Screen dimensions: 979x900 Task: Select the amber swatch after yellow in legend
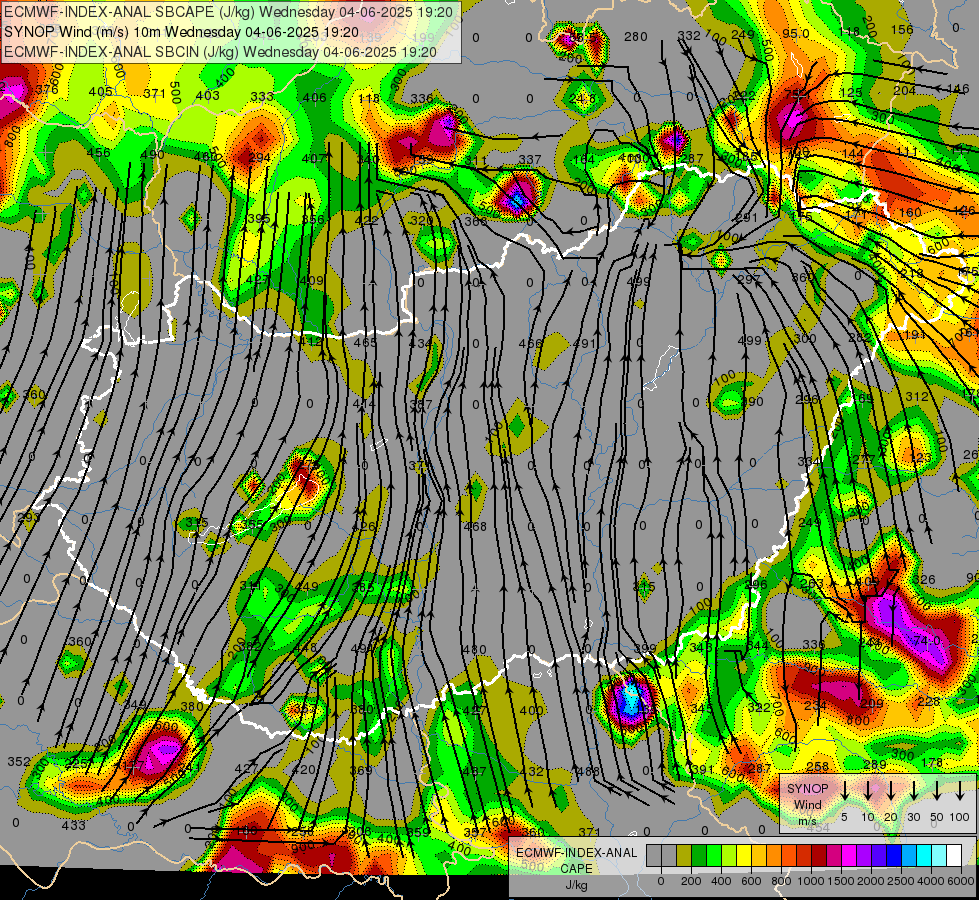[x=759, y=855]
